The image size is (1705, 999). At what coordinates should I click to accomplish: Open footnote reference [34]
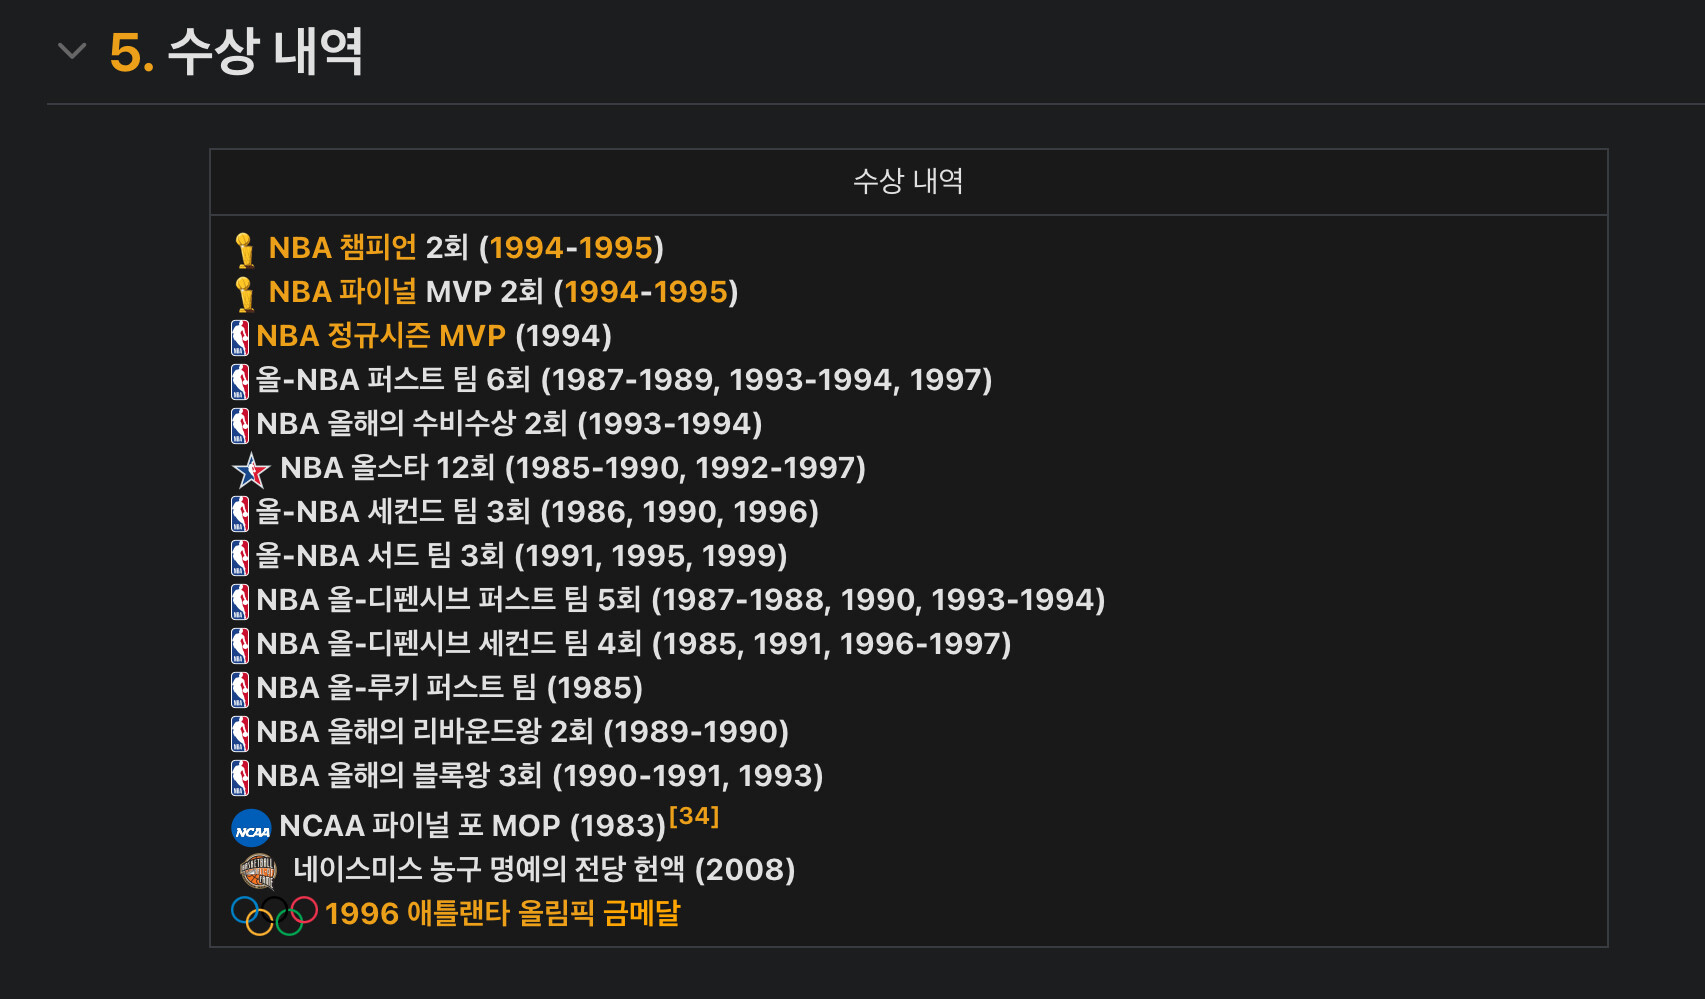[694, 816]
